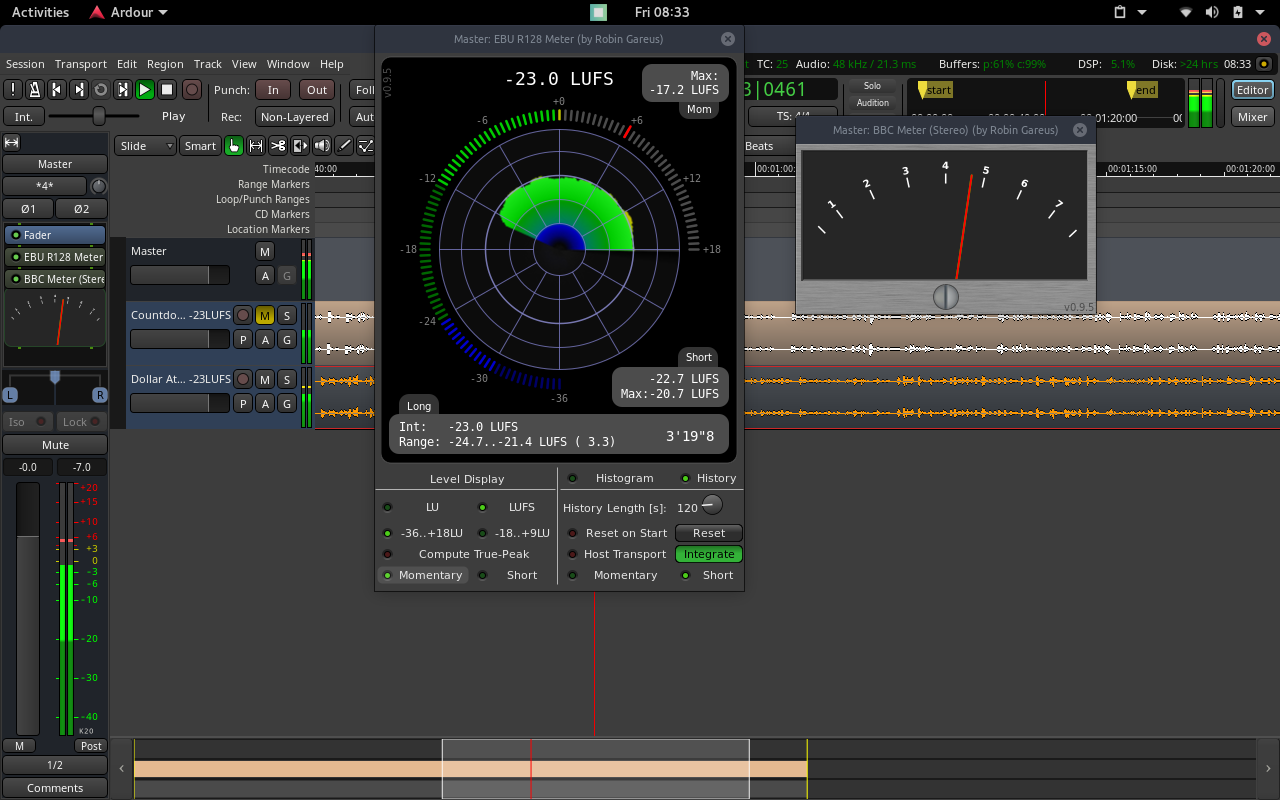
Task: Click the BBC meter calibration screw
Action: (945, 297)
